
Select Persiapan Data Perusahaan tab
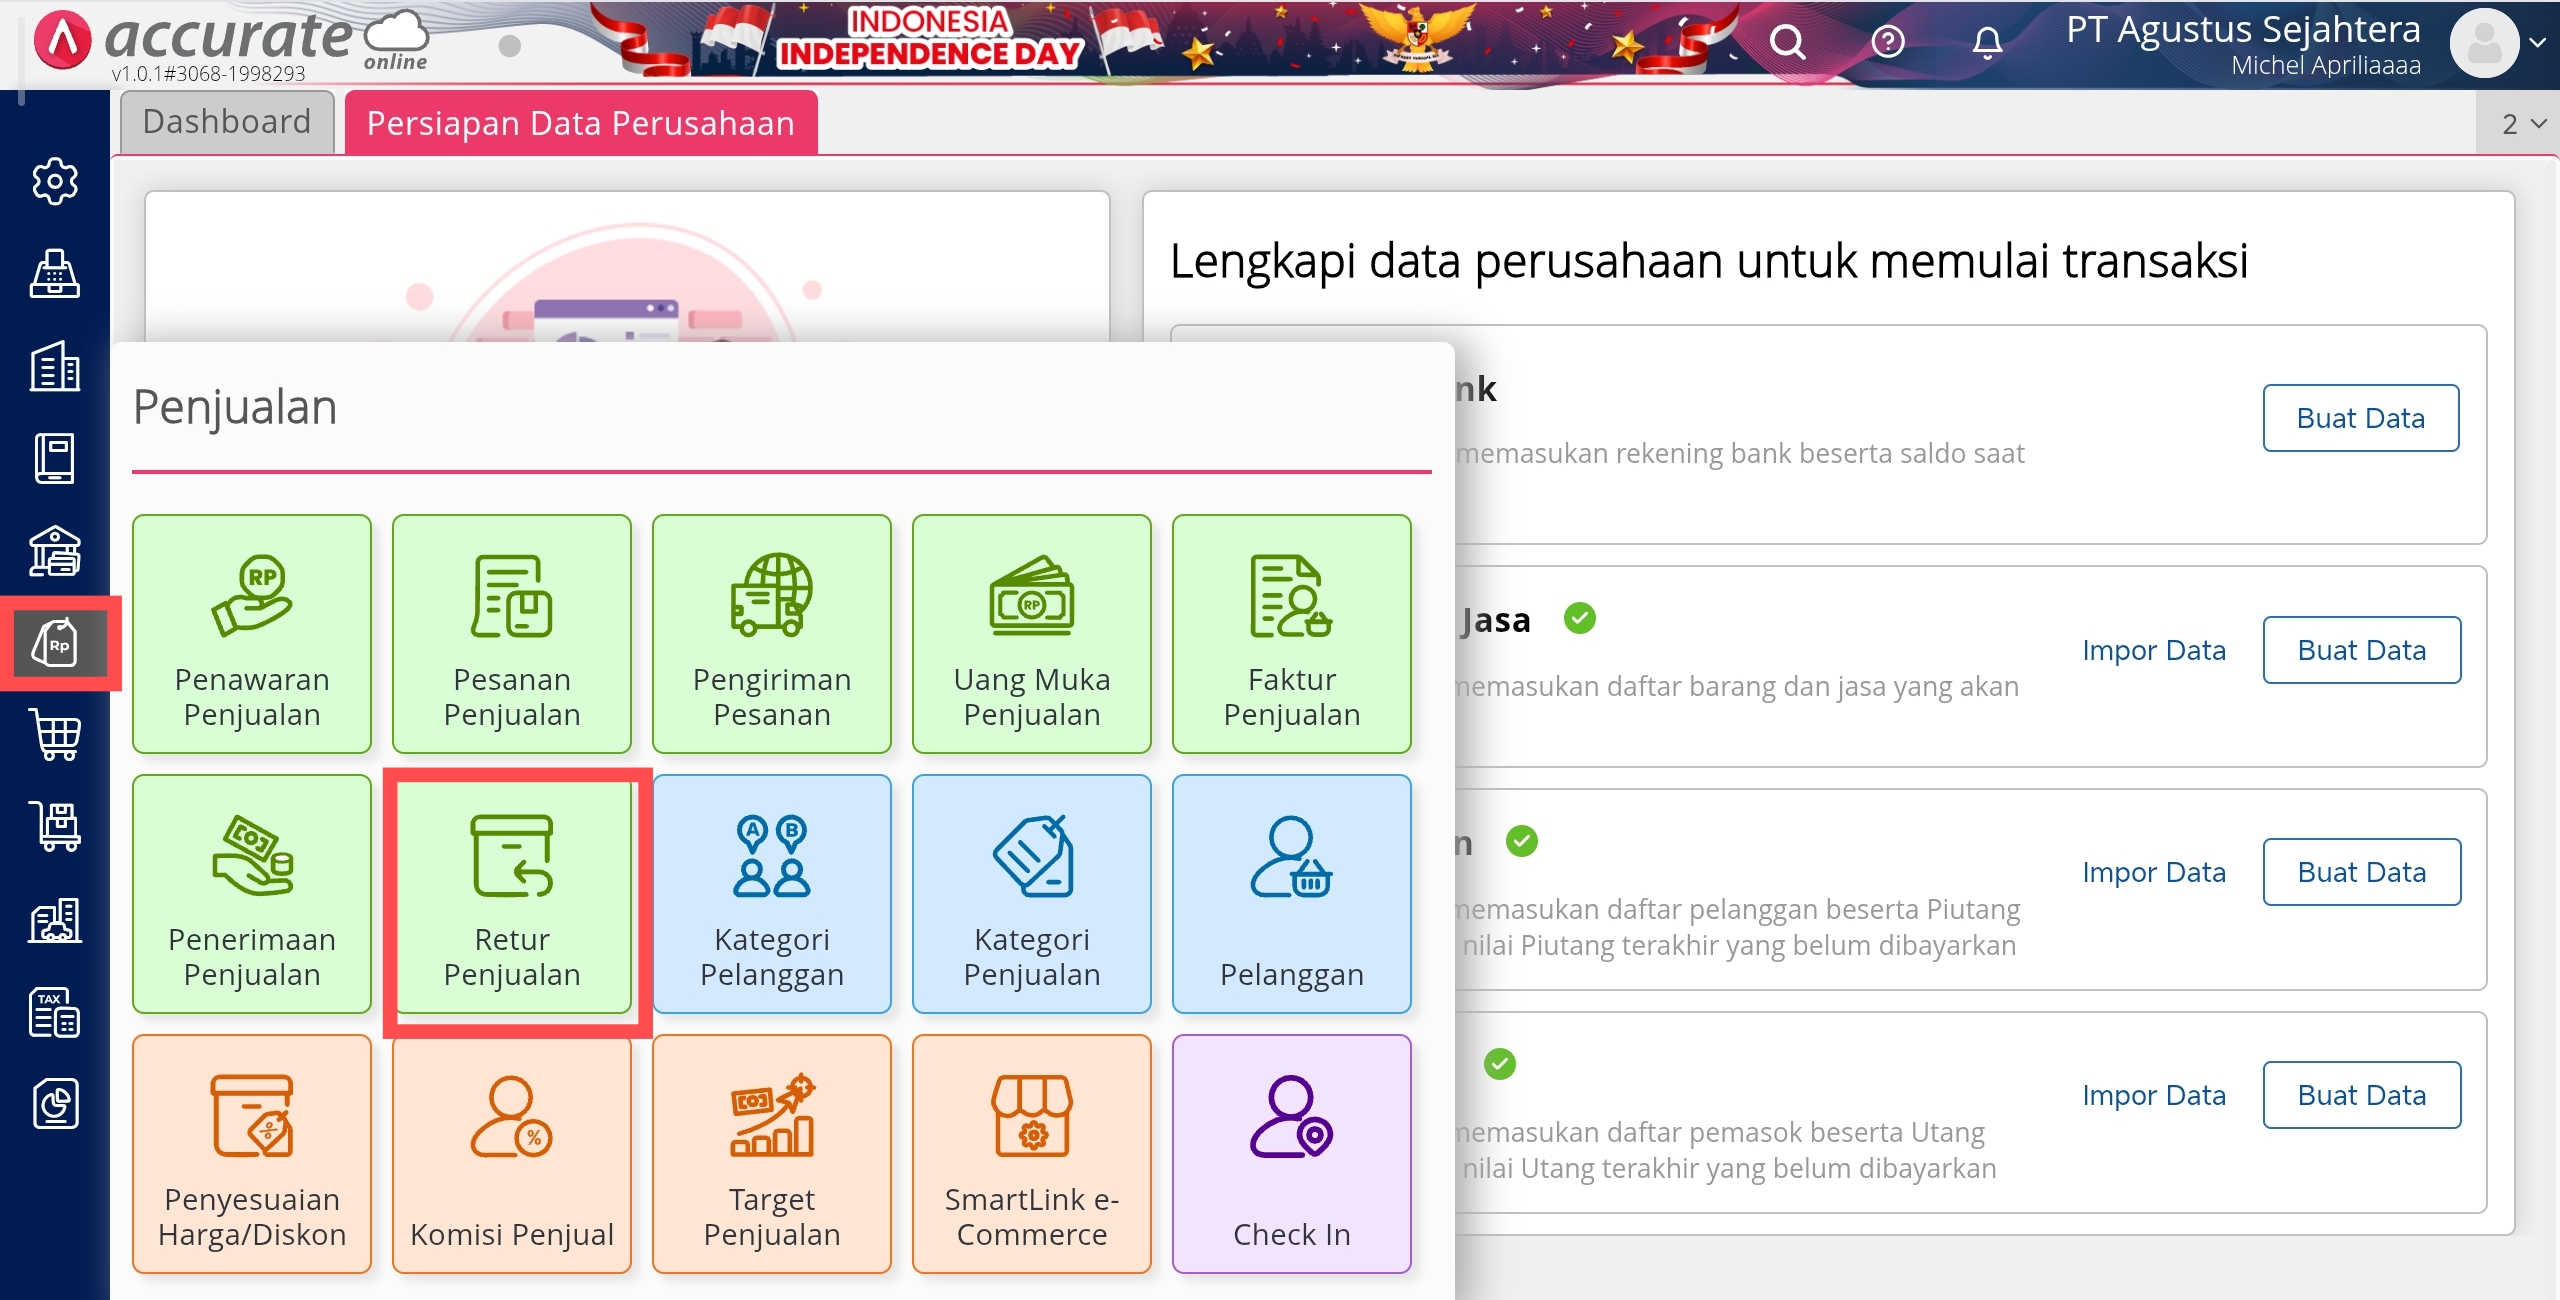[x=580, y=123]
